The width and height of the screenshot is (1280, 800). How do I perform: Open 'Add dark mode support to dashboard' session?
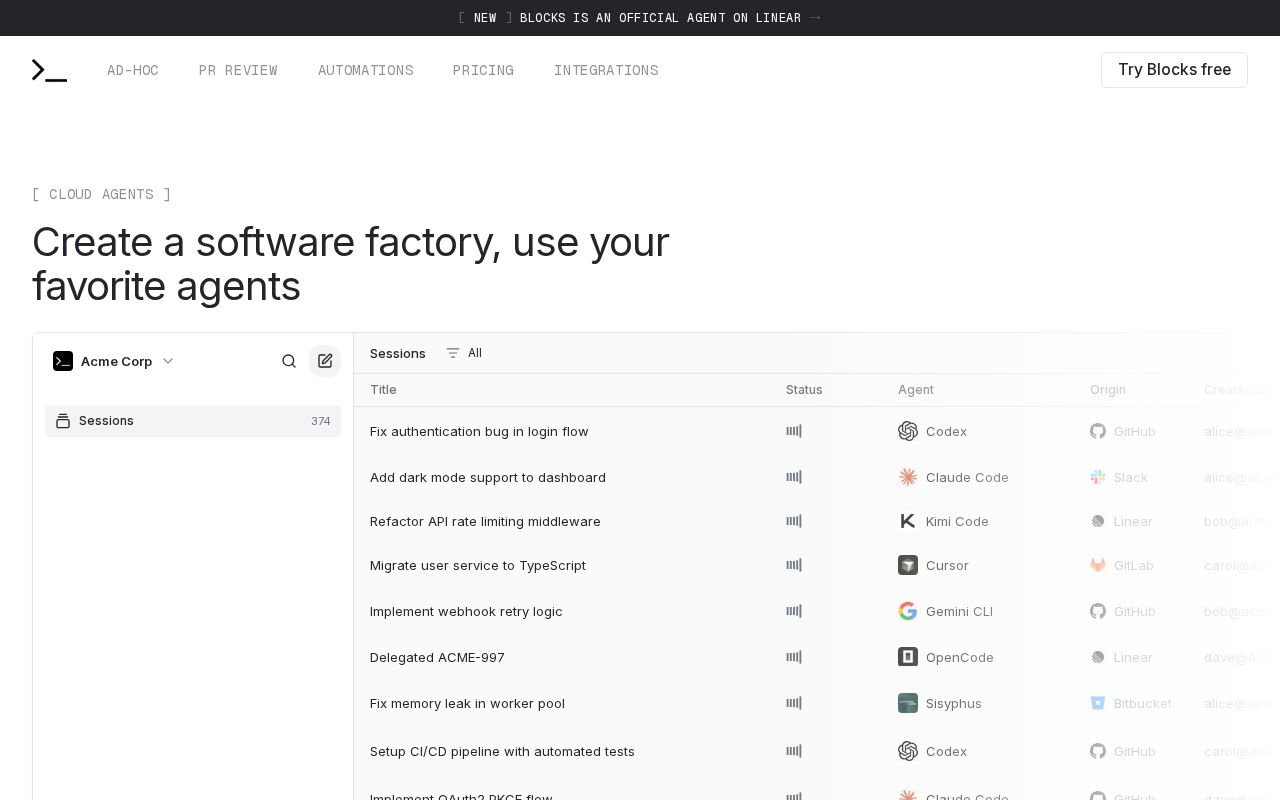pyautogui.click(x=488, y=477)
